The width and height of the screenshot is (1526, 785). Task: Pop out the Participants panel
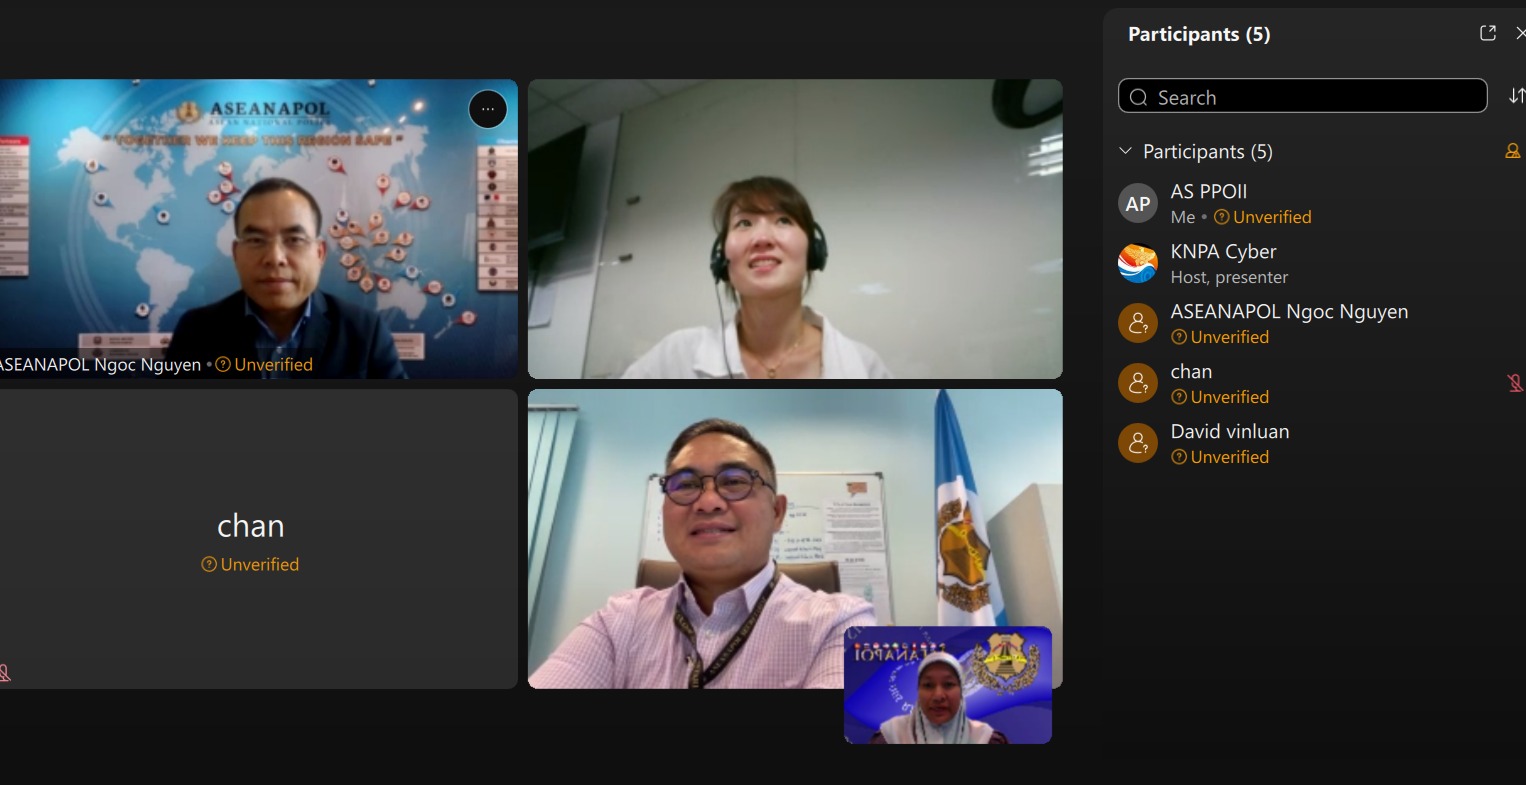click(1487, 33)
